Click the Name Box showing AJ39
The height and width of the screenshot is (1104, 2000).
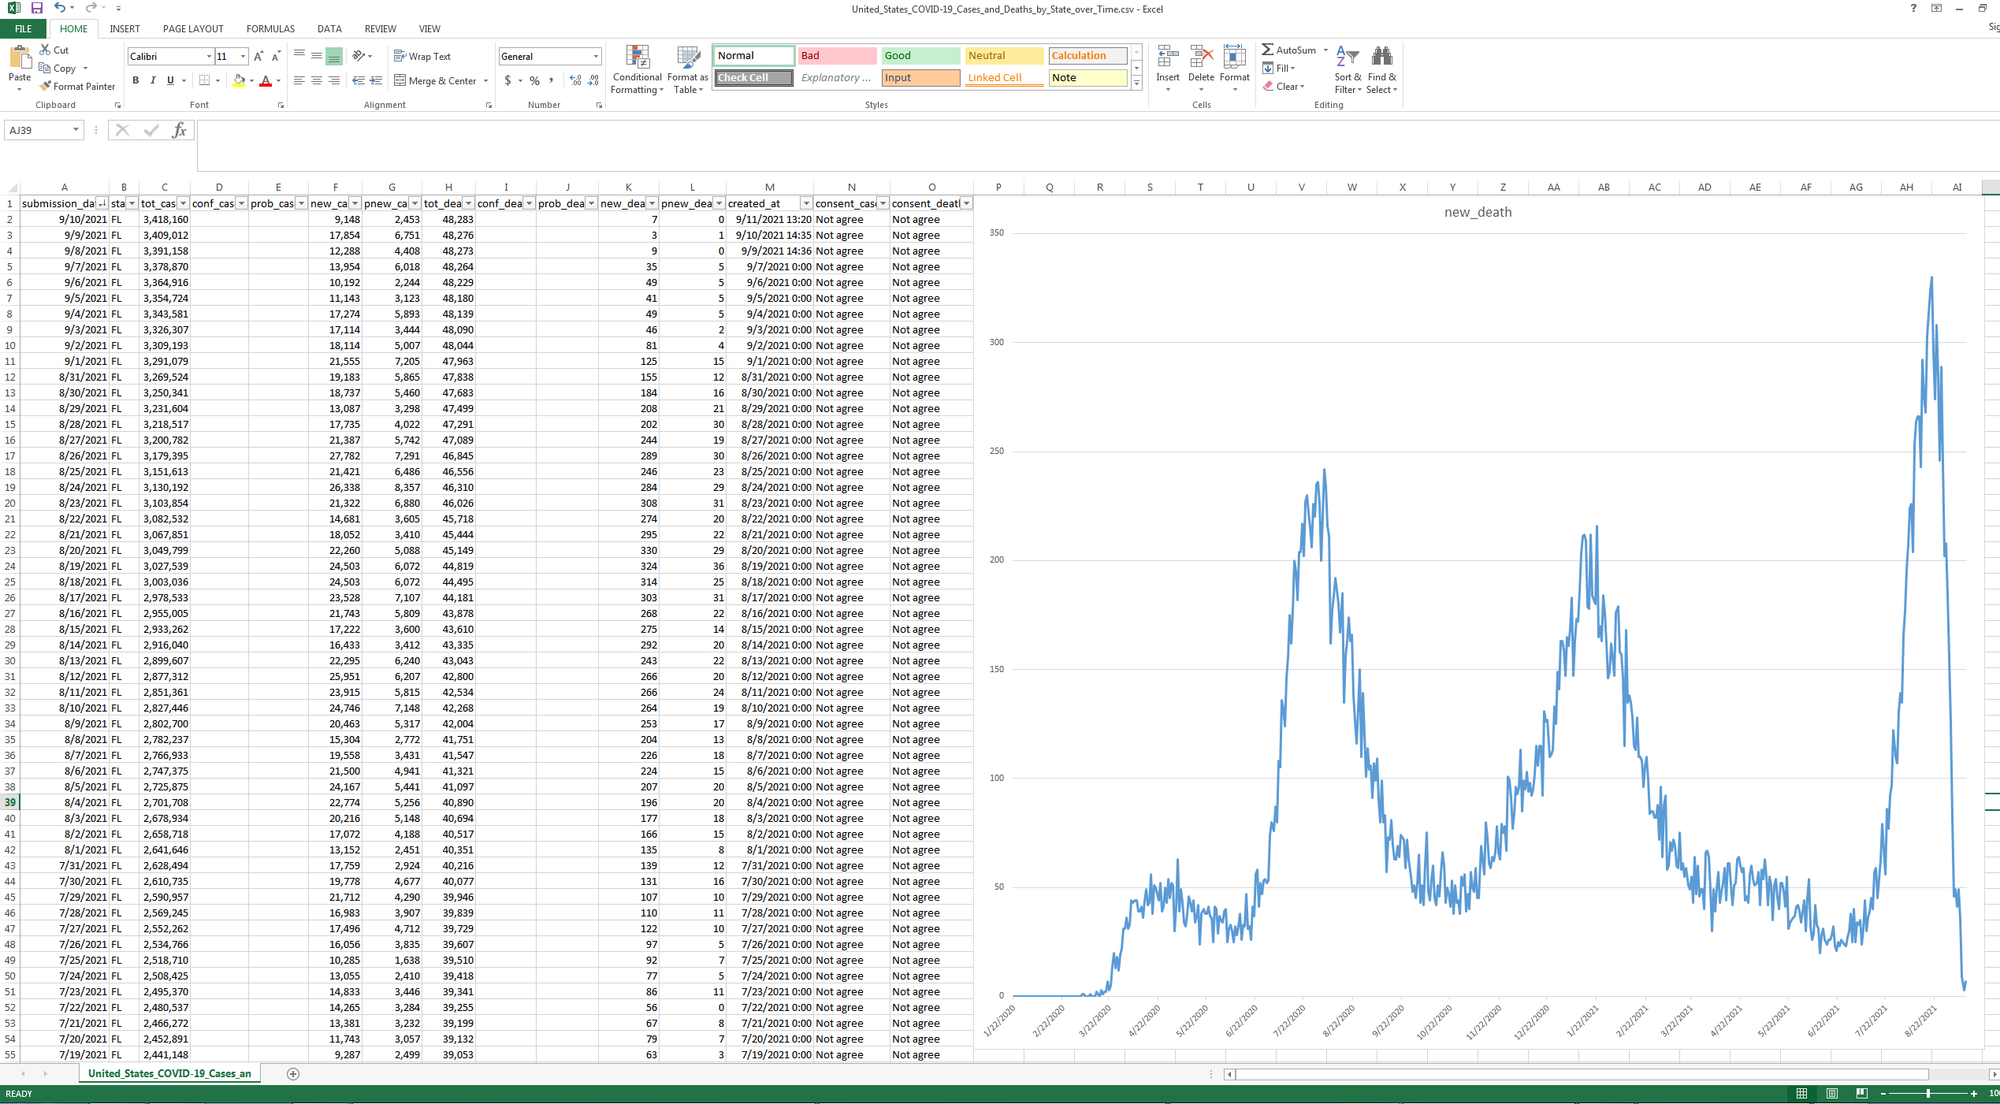38,130
